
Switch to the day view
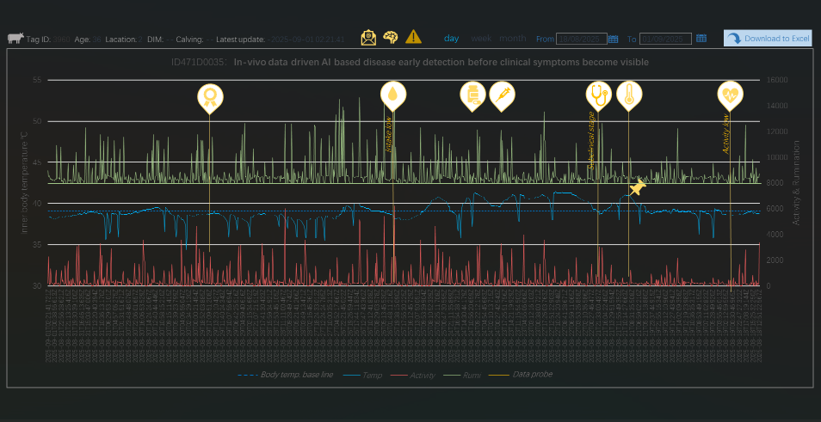tap(451, 39)
